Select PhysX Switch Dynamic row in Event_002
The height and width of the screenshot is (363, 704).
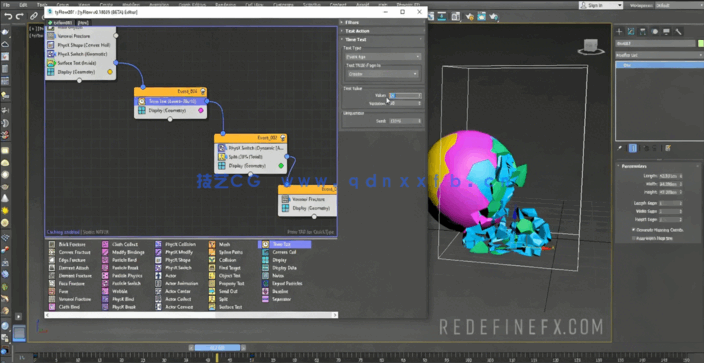coord(251,147)
